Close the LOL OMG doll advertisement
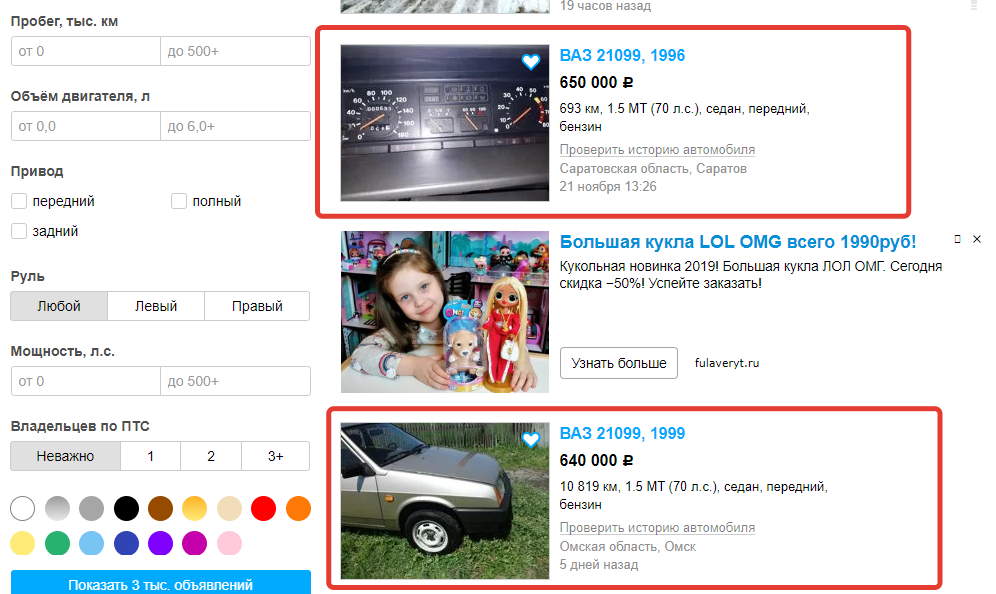 pos(977,239)
